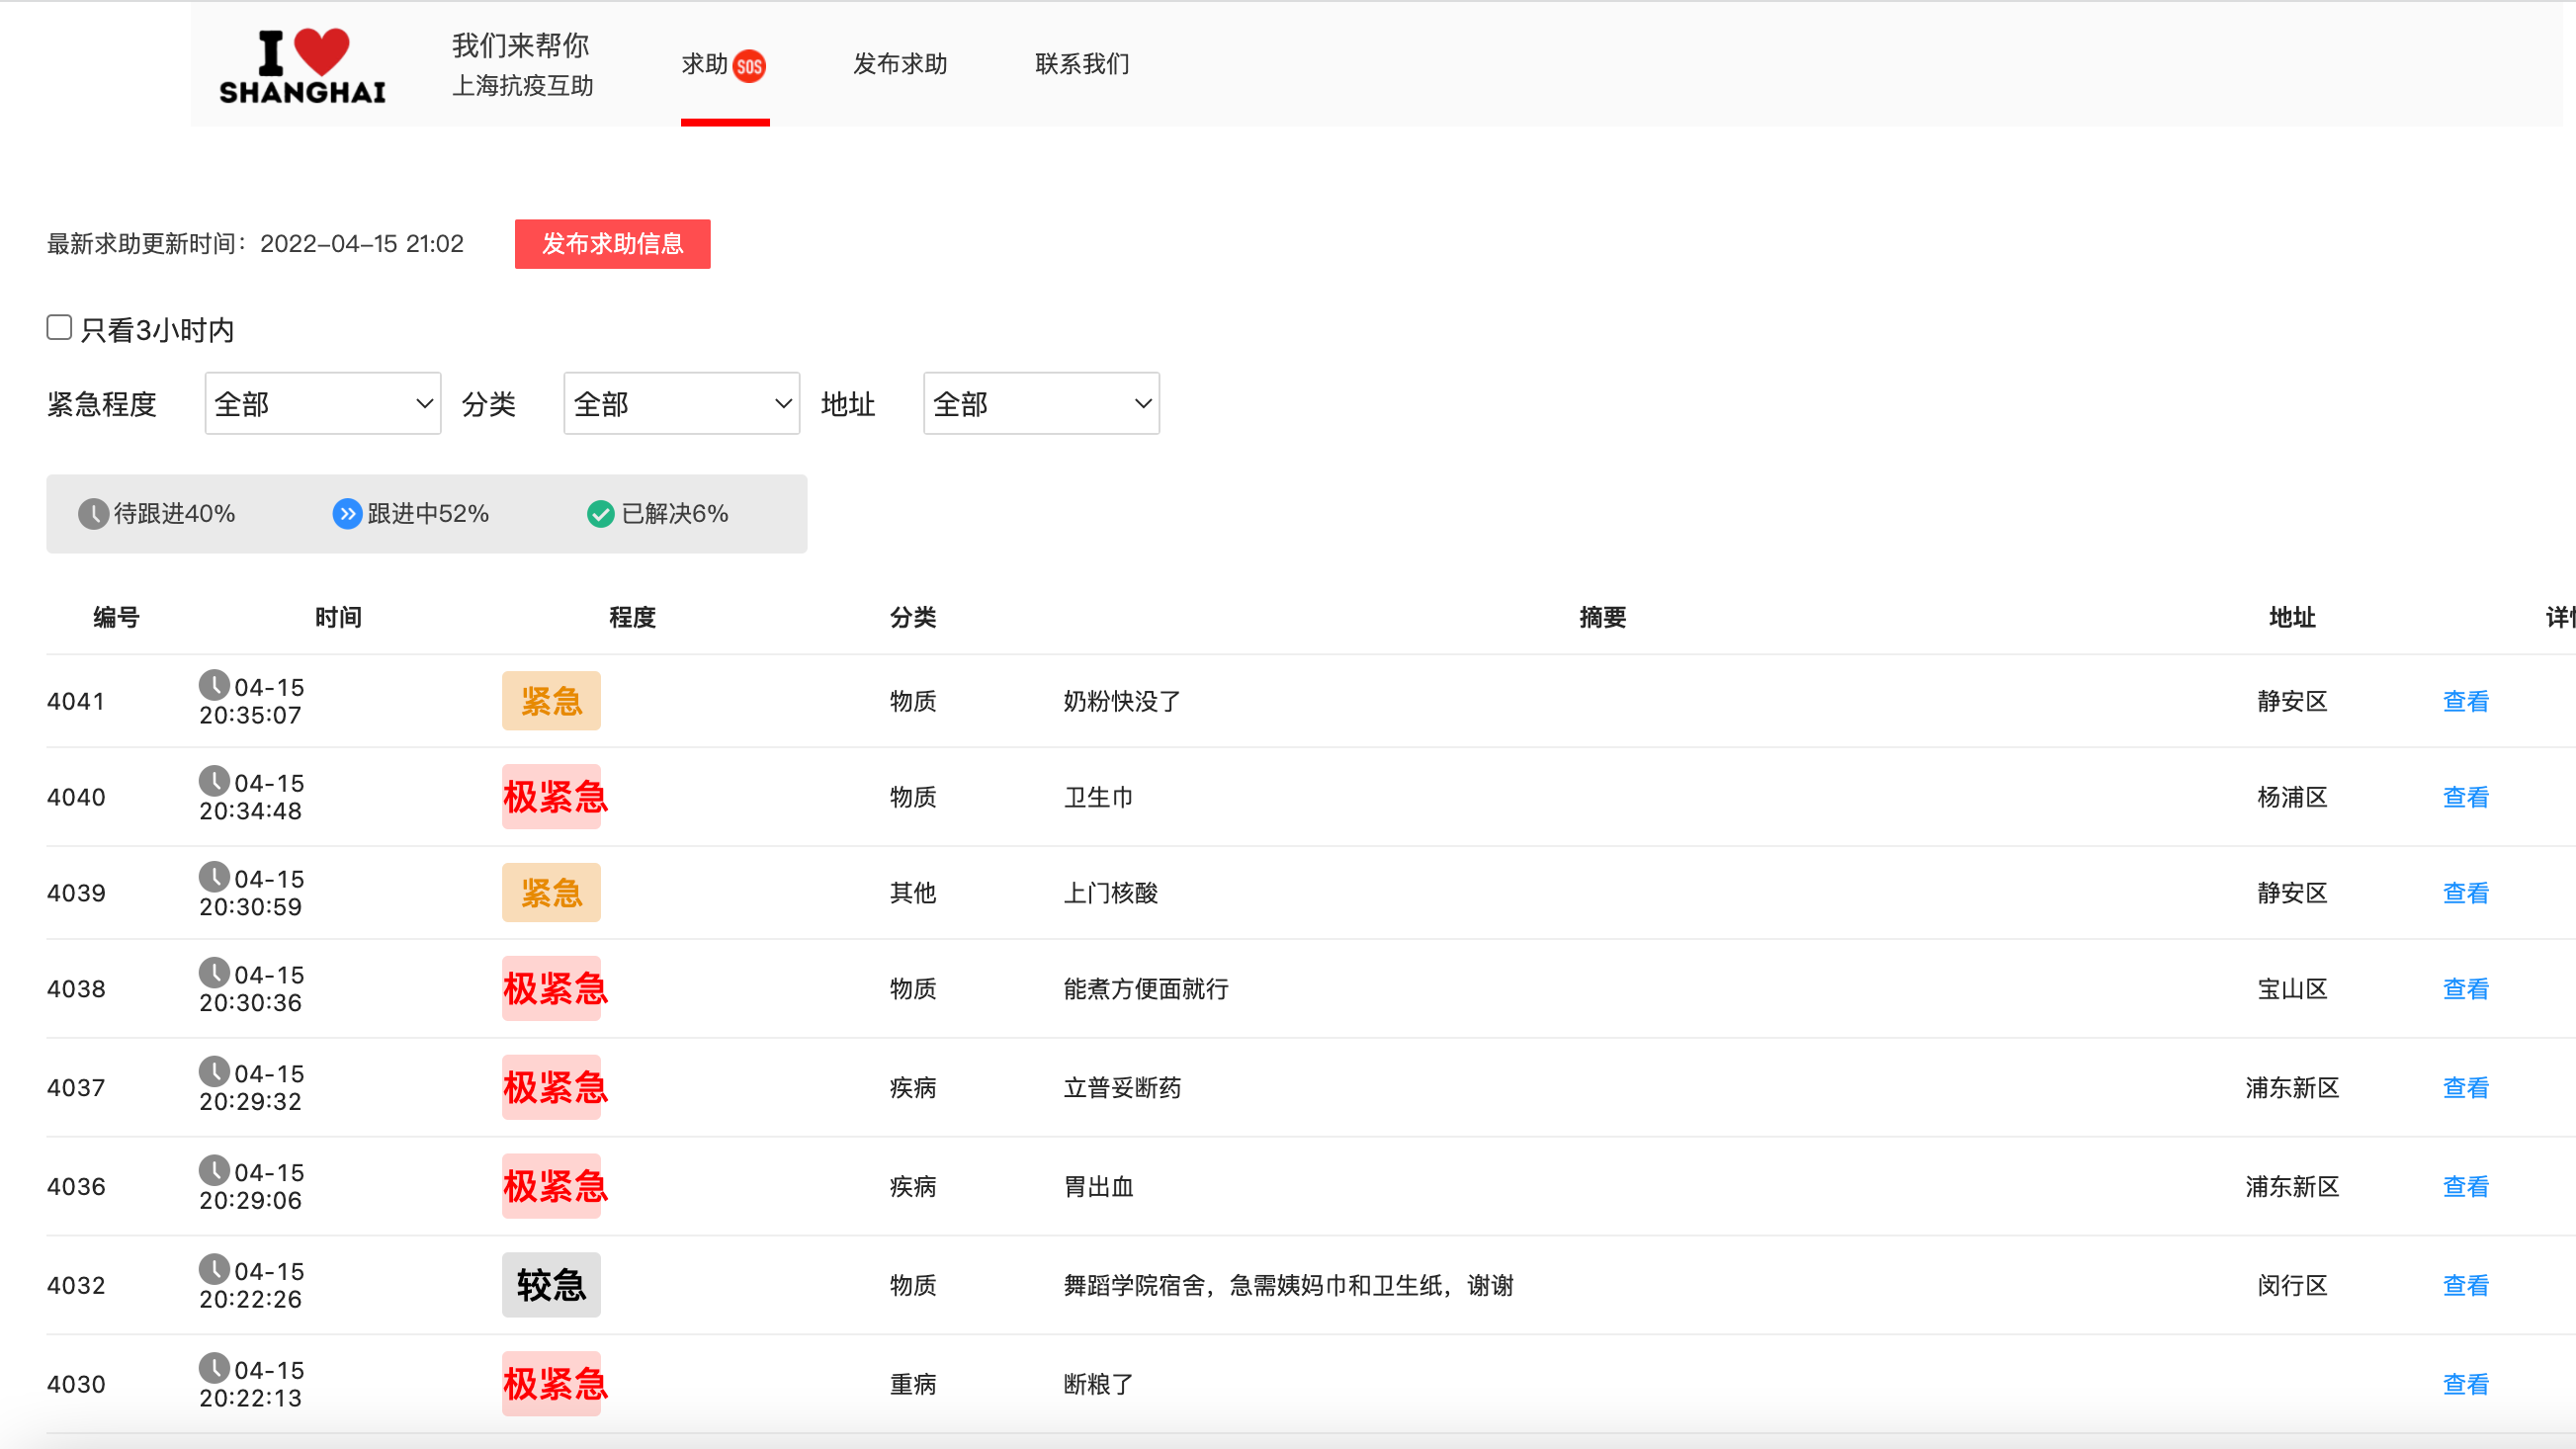Enable the 只看3小时内 checkbox
This screenshot has height=1449, width=2576.
pyautogui.click(x=59, y=328)
